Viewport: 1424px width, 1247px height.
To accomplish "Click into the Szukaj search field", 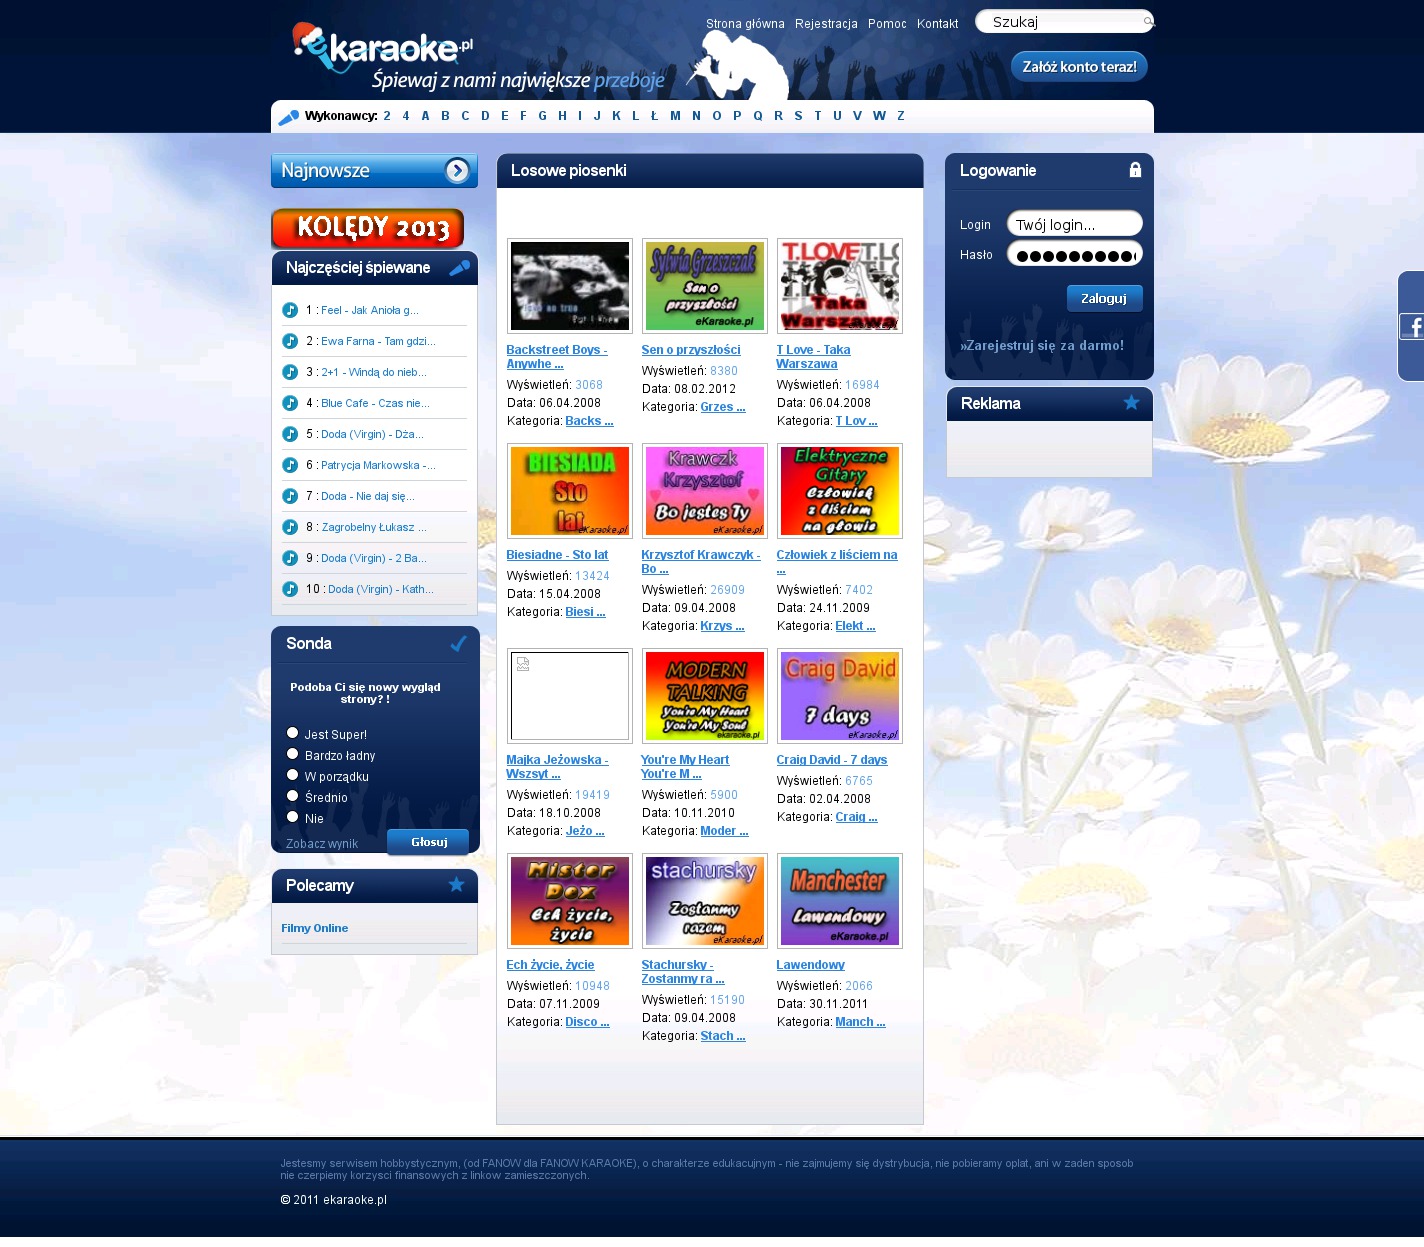I will coord(1065,22).
